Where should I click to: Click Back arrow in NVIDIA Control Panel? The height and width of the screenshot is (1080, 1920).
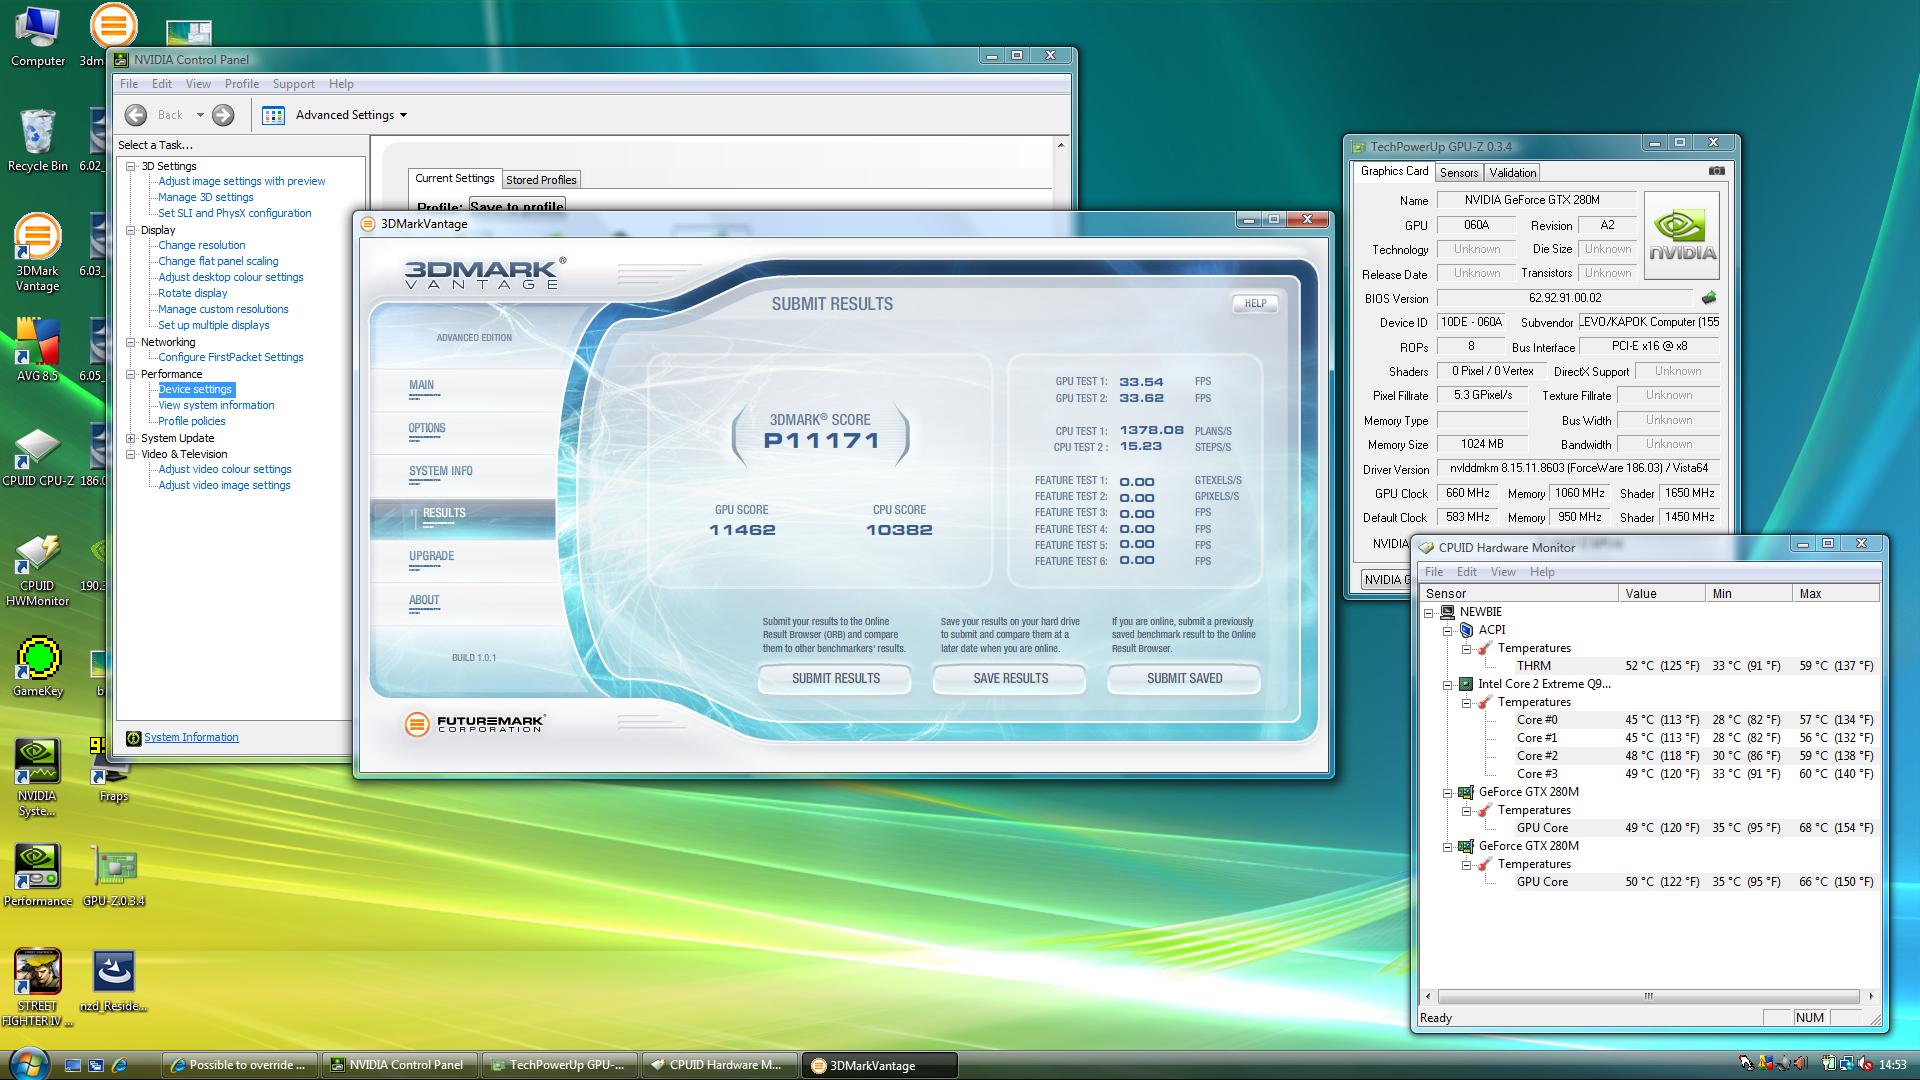click(136, 115)
